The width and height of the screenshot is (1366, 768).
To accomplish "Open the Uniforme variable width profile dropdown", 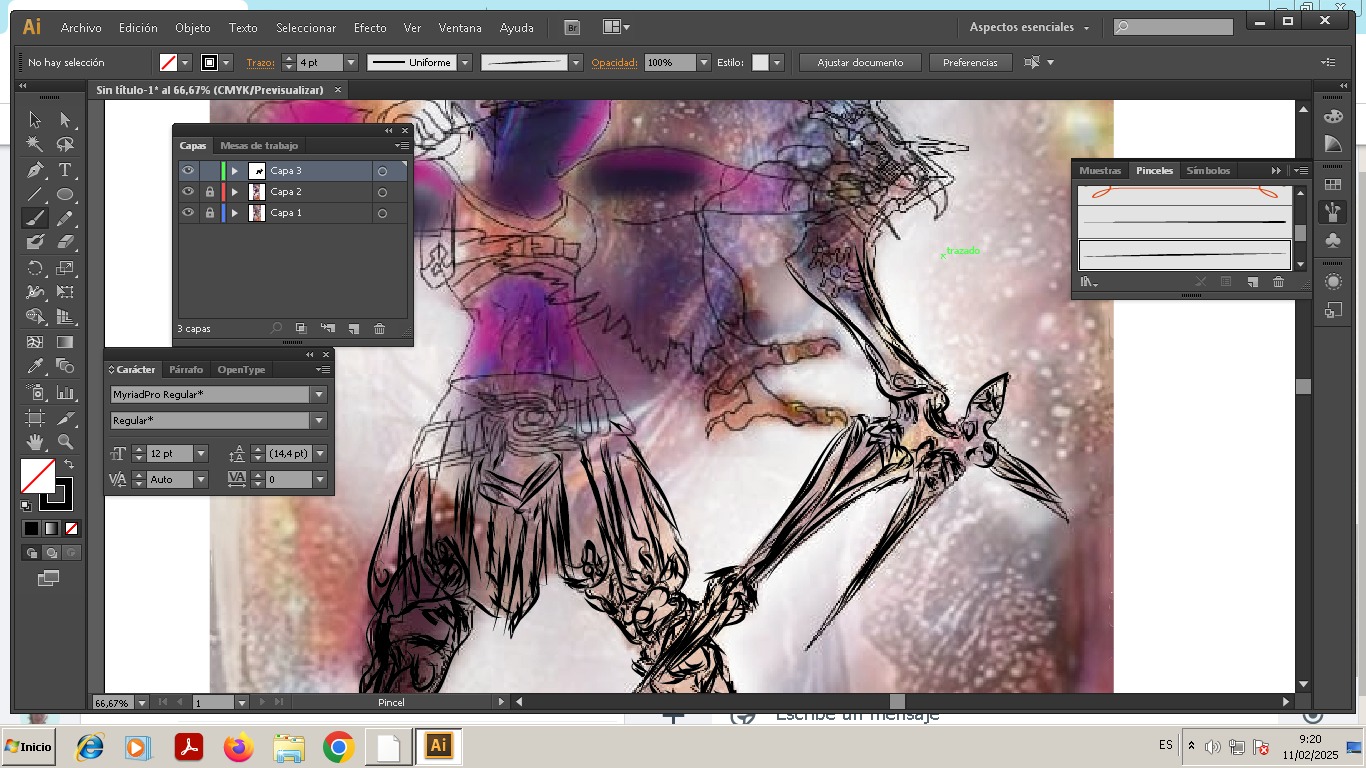I will coord(466,62).
